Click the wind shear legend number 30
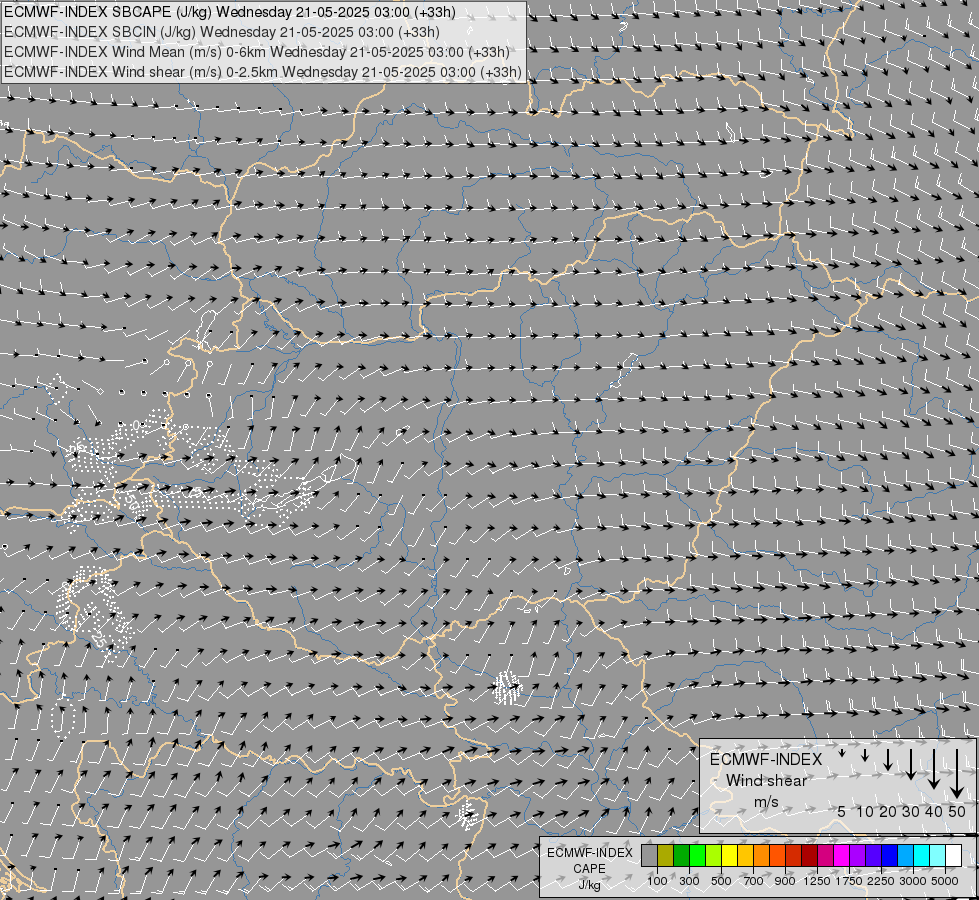The image size is (979, 900). (911, 812)
